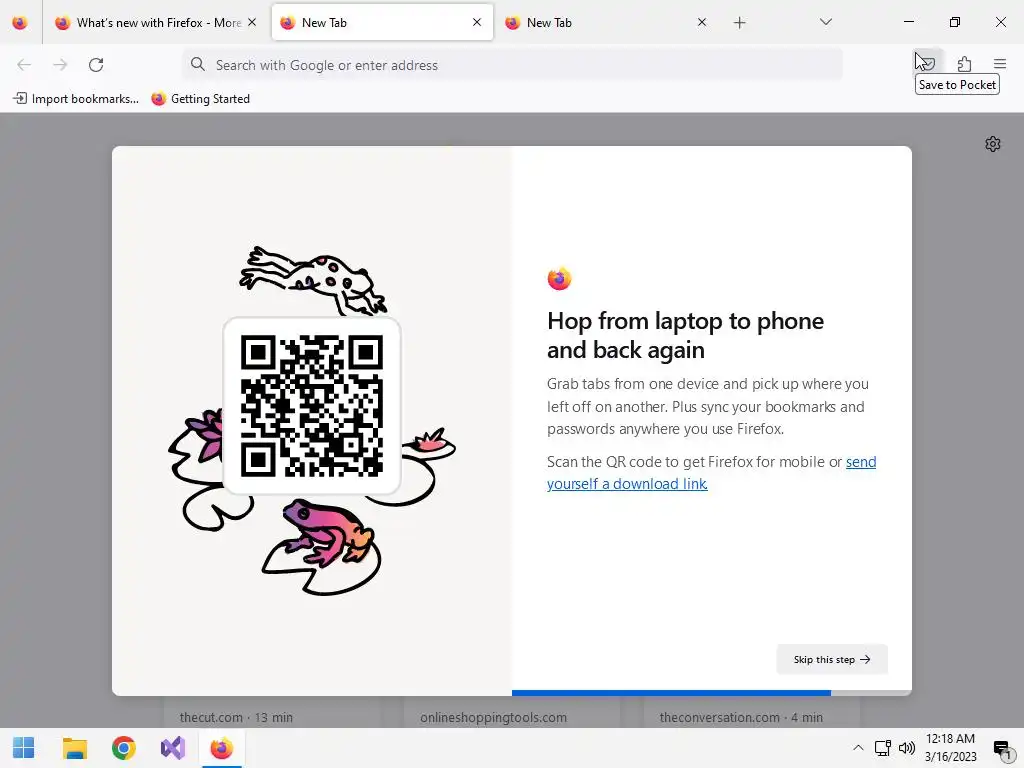The width and height of the screenshot is (1024, 768).
Task: Select the middle New Tab
Action: tap(382, 23)
